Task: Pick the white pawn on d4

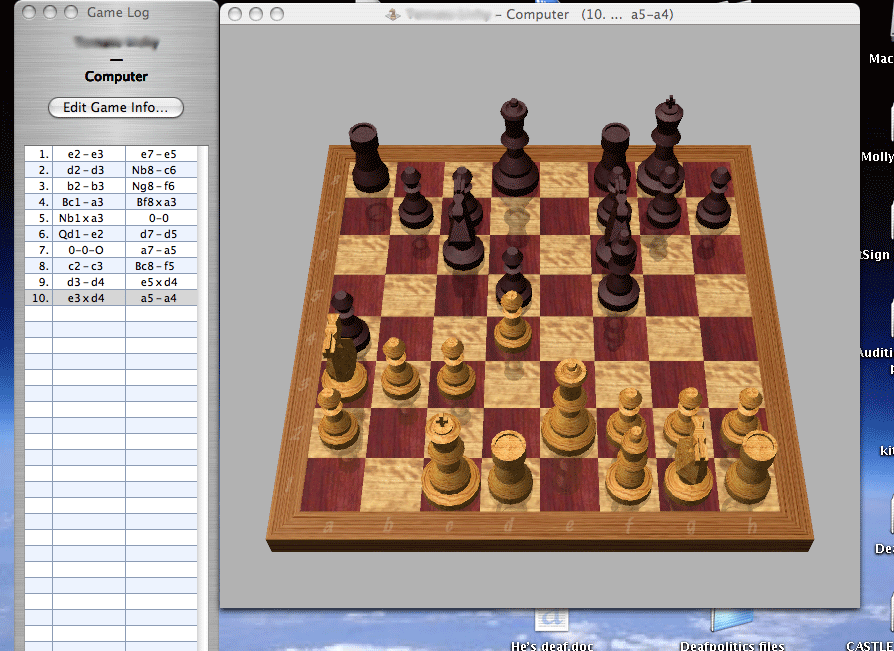Action: (512, 322)
